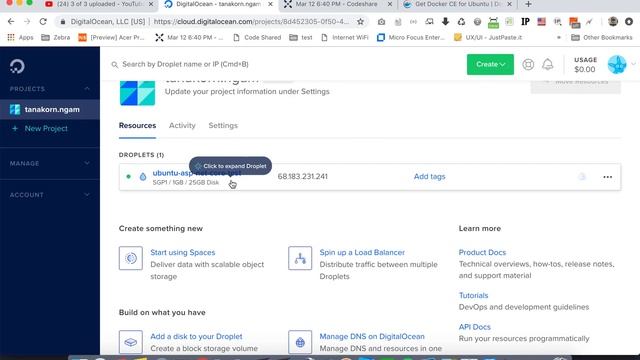Click Add a disk to your Droplet

(196, 336)
